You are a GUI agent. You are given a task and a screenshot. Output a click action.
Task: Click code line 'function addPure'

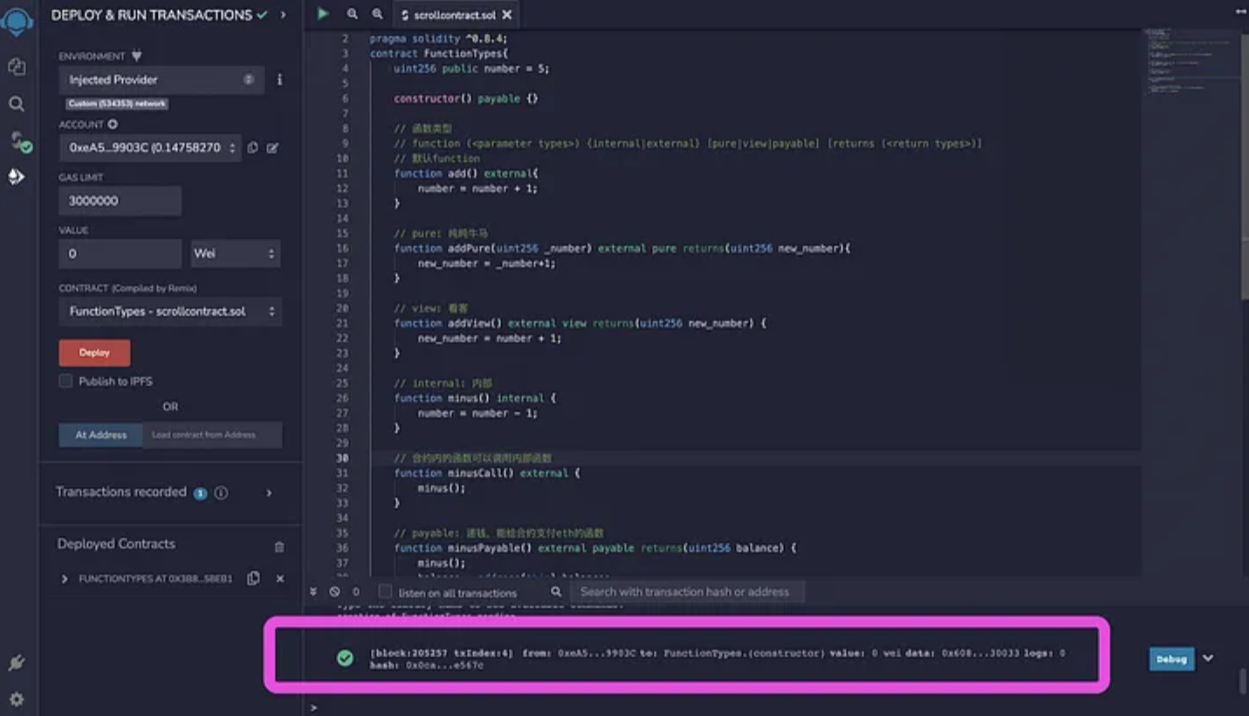click(x=622, y=248)
